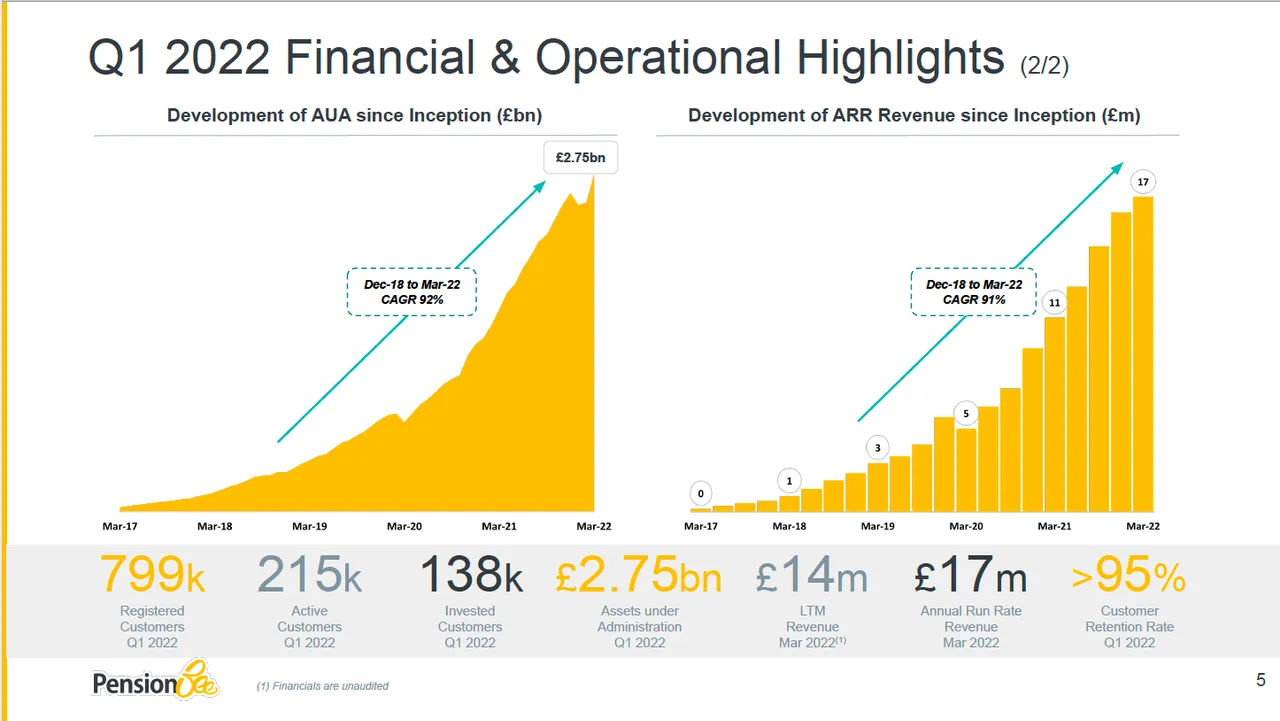Click 'Development of ARR Revenue since Inception (£m)' heading
The image size is (1280, 721).
tap(914, 115)
